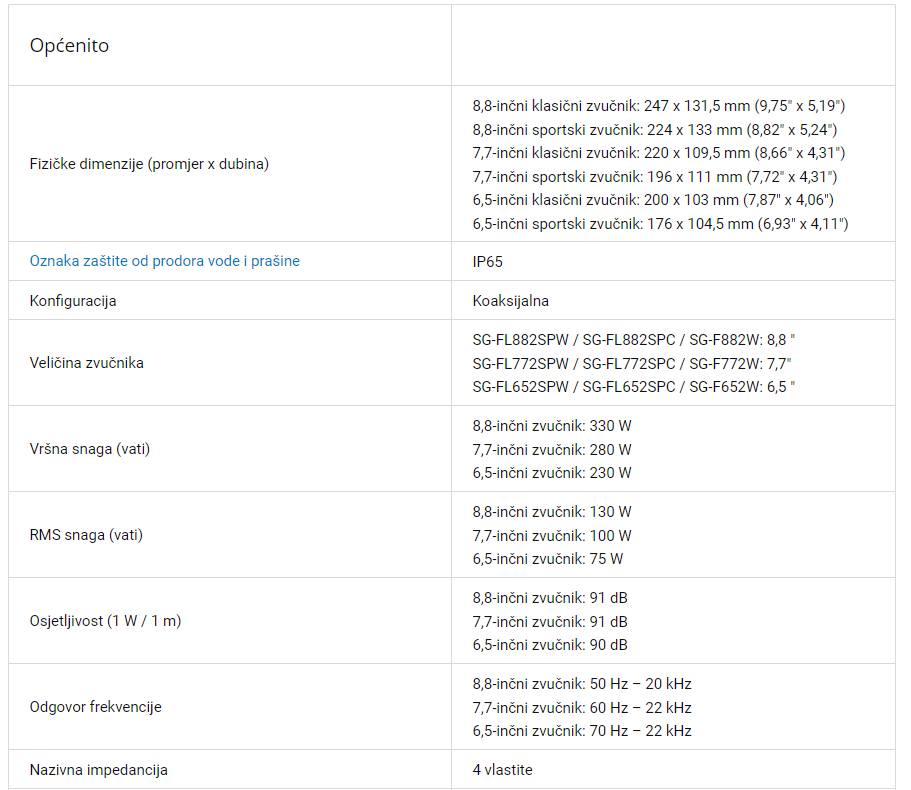This screenshot has width=911, height=790.
Task: Click the 'Vršna snaga (vati)' row label
Action: click(89, 449)
